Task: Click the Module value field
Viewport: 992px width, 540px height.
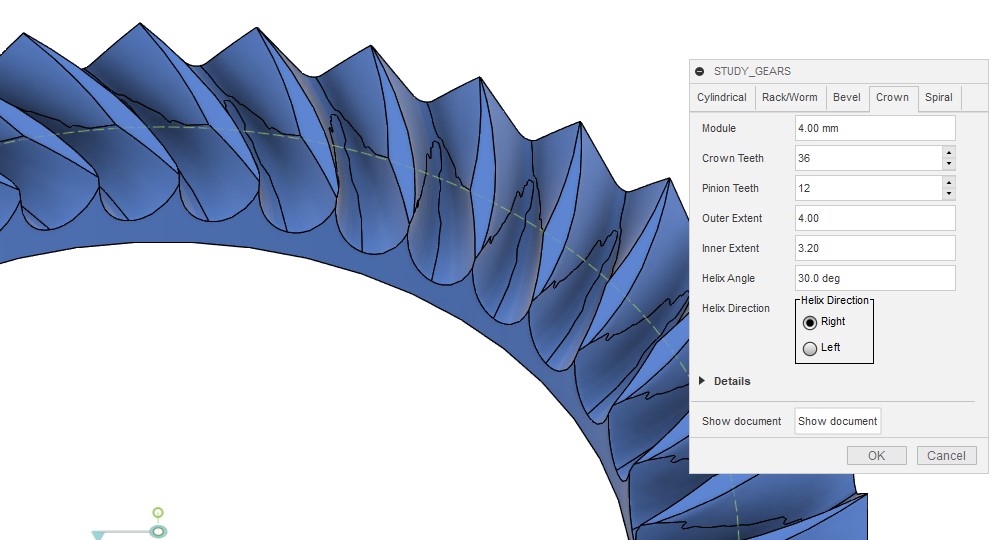Action: [874, 128]
